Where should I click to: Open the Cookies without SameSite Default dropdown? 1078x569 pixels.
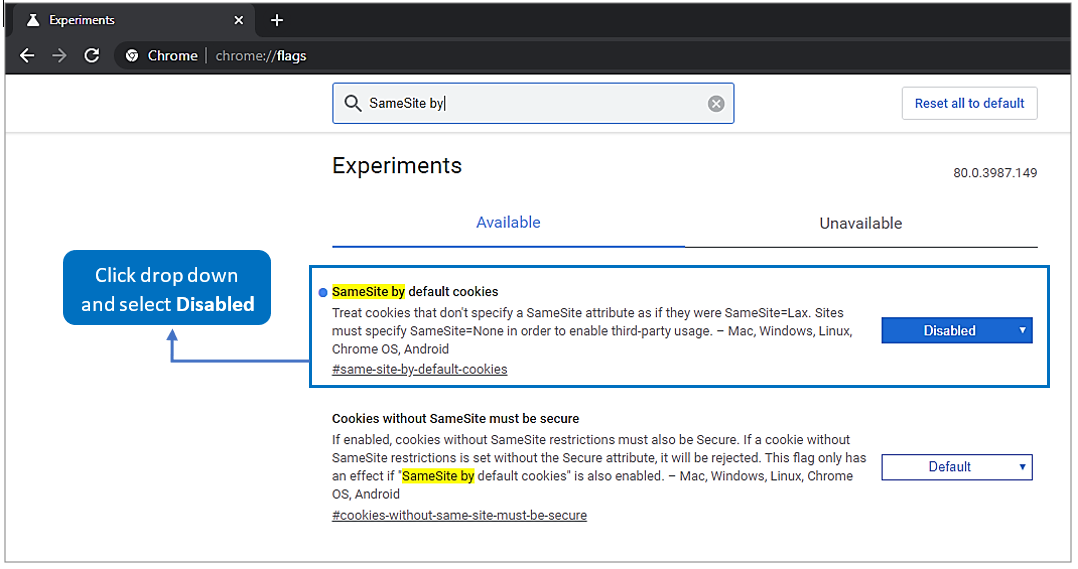pyautogui.click(x=957, y=467)
